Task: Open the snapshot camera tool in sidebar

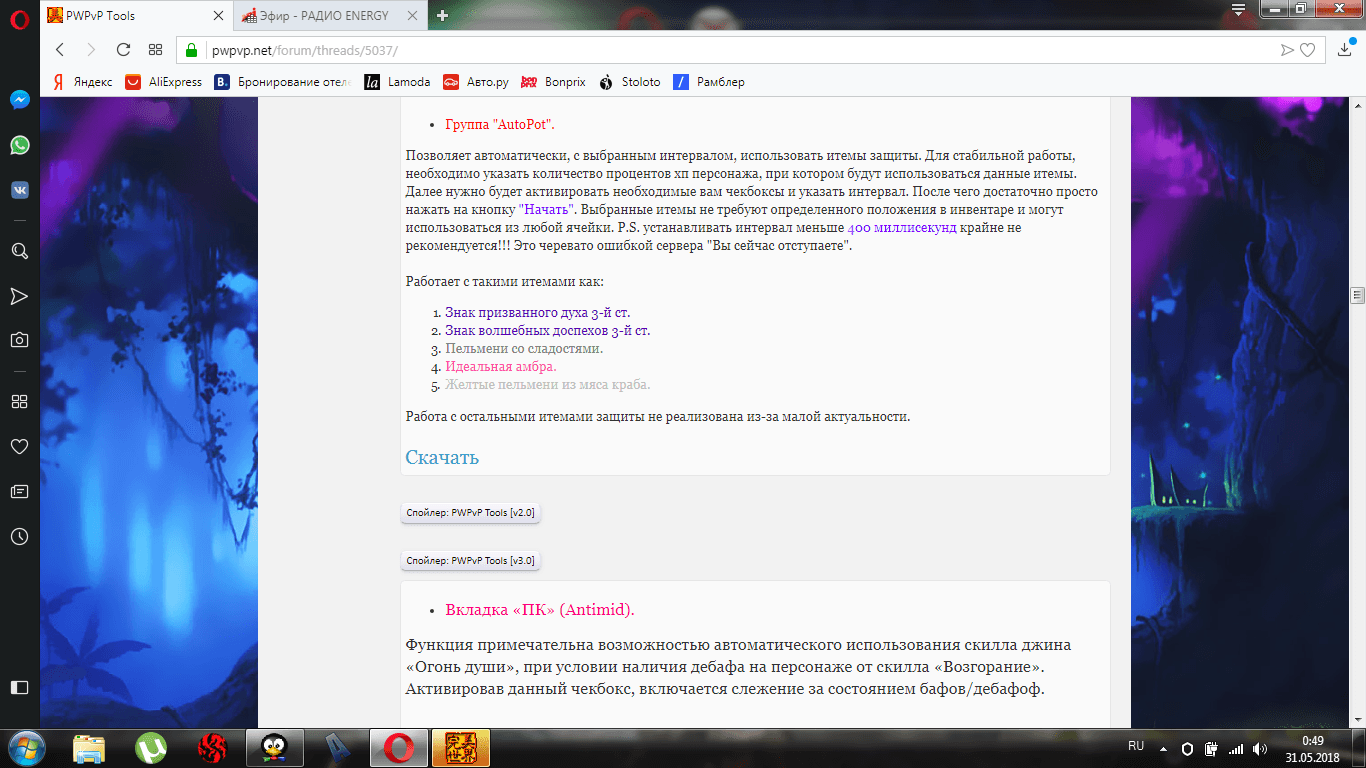Action: coord(19,340)
